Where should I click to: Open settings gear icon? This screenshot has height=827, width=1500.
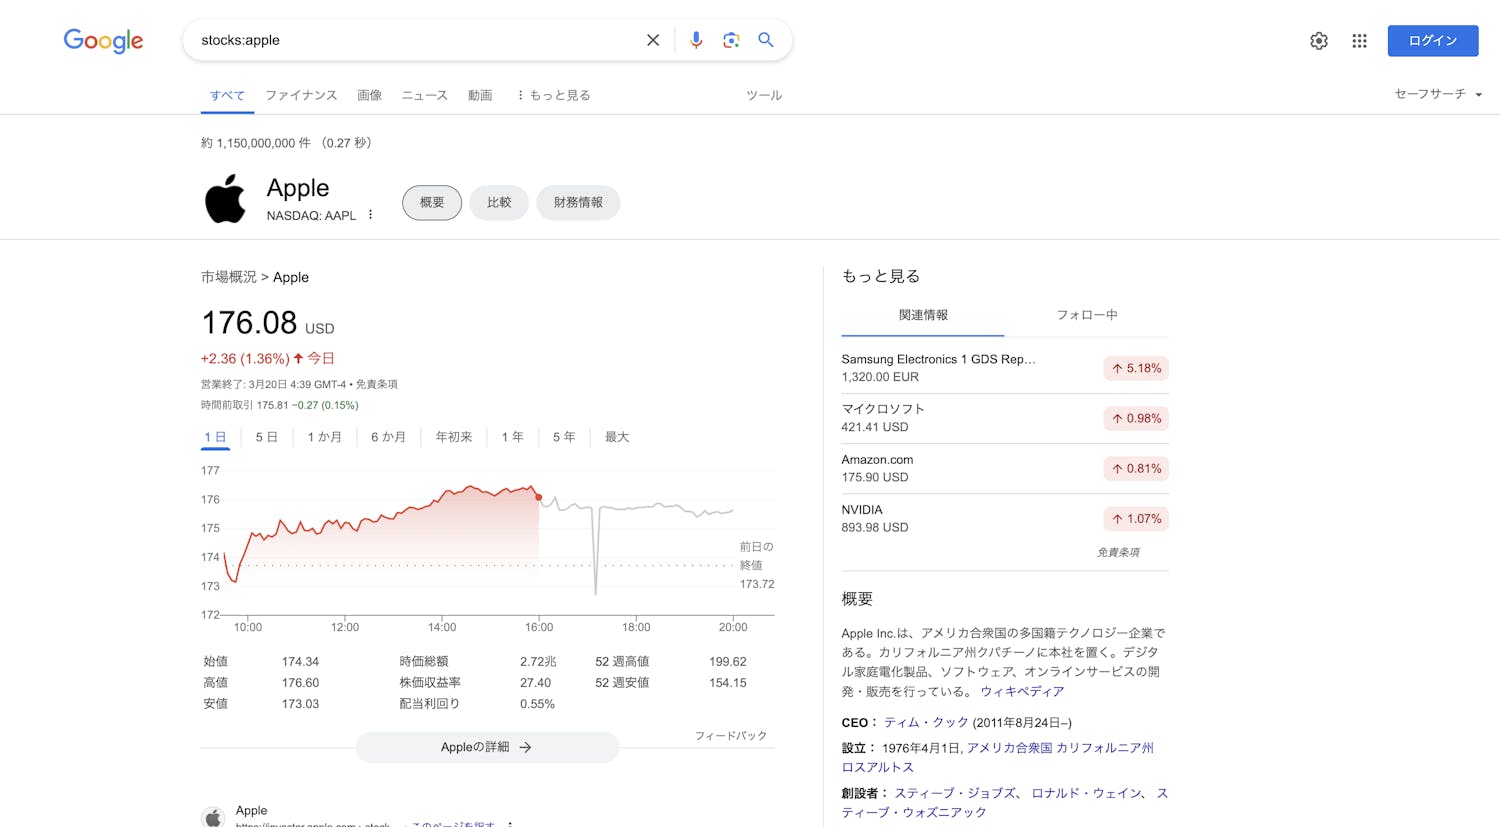[1319, 41]
